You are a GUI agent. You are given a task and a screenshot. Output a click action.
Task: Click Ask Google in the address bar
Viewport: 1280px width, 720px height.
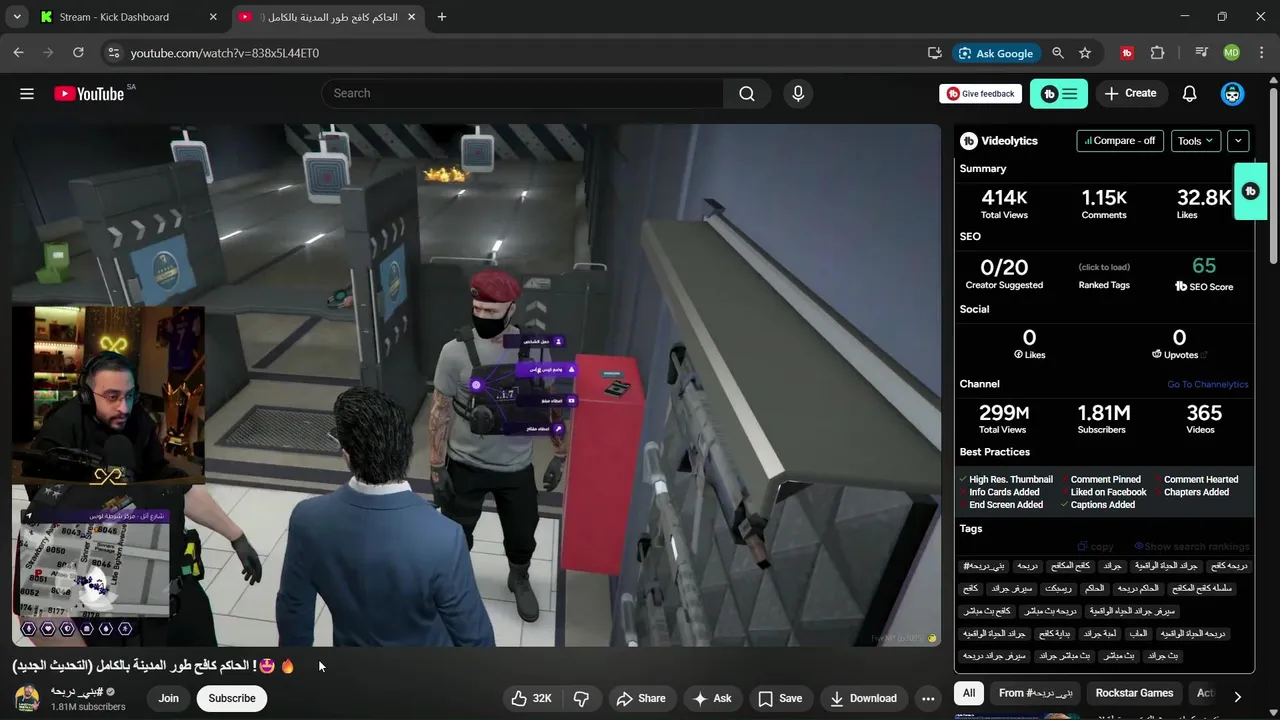pos(995,53)
